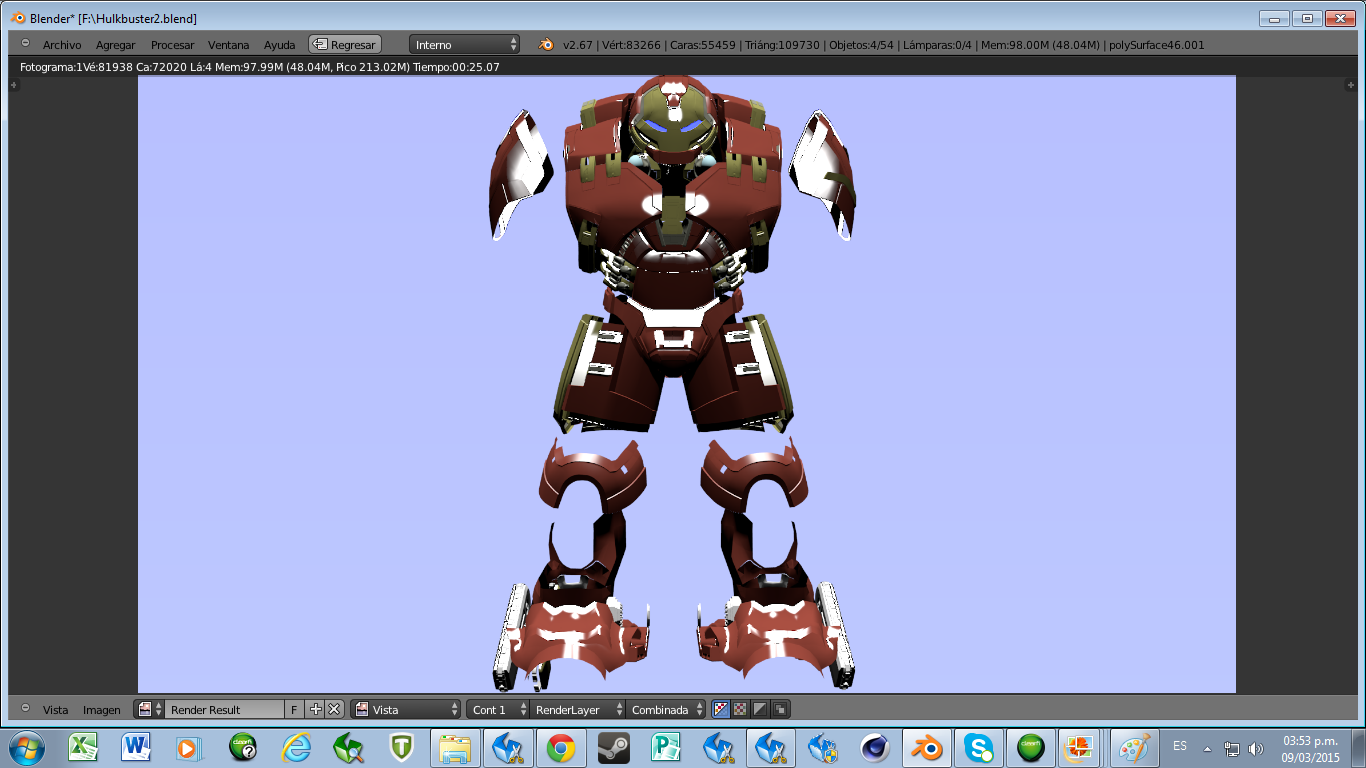Screen dimensions: 1366x768
Task: Open the Interno render engine dropdown
Action: [465, 45]
